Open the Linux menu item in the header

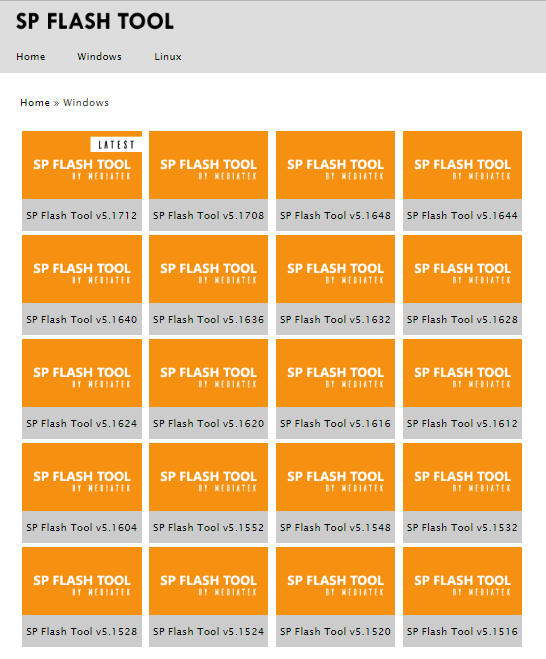(x=168, y=56)
